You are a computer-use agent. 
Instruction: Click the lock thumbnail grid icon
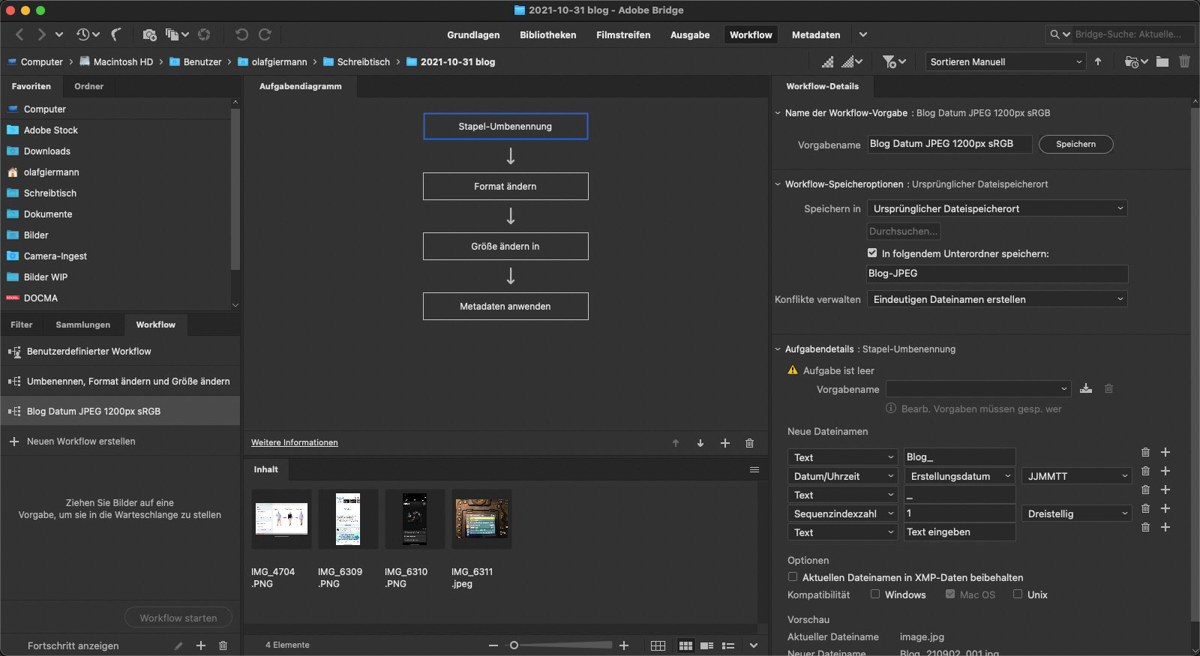tap(658, 646)
